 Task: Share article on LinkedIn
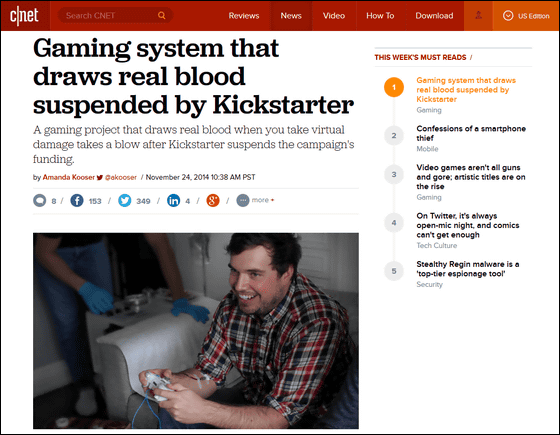pyautogui.click(x=174, y=200)
